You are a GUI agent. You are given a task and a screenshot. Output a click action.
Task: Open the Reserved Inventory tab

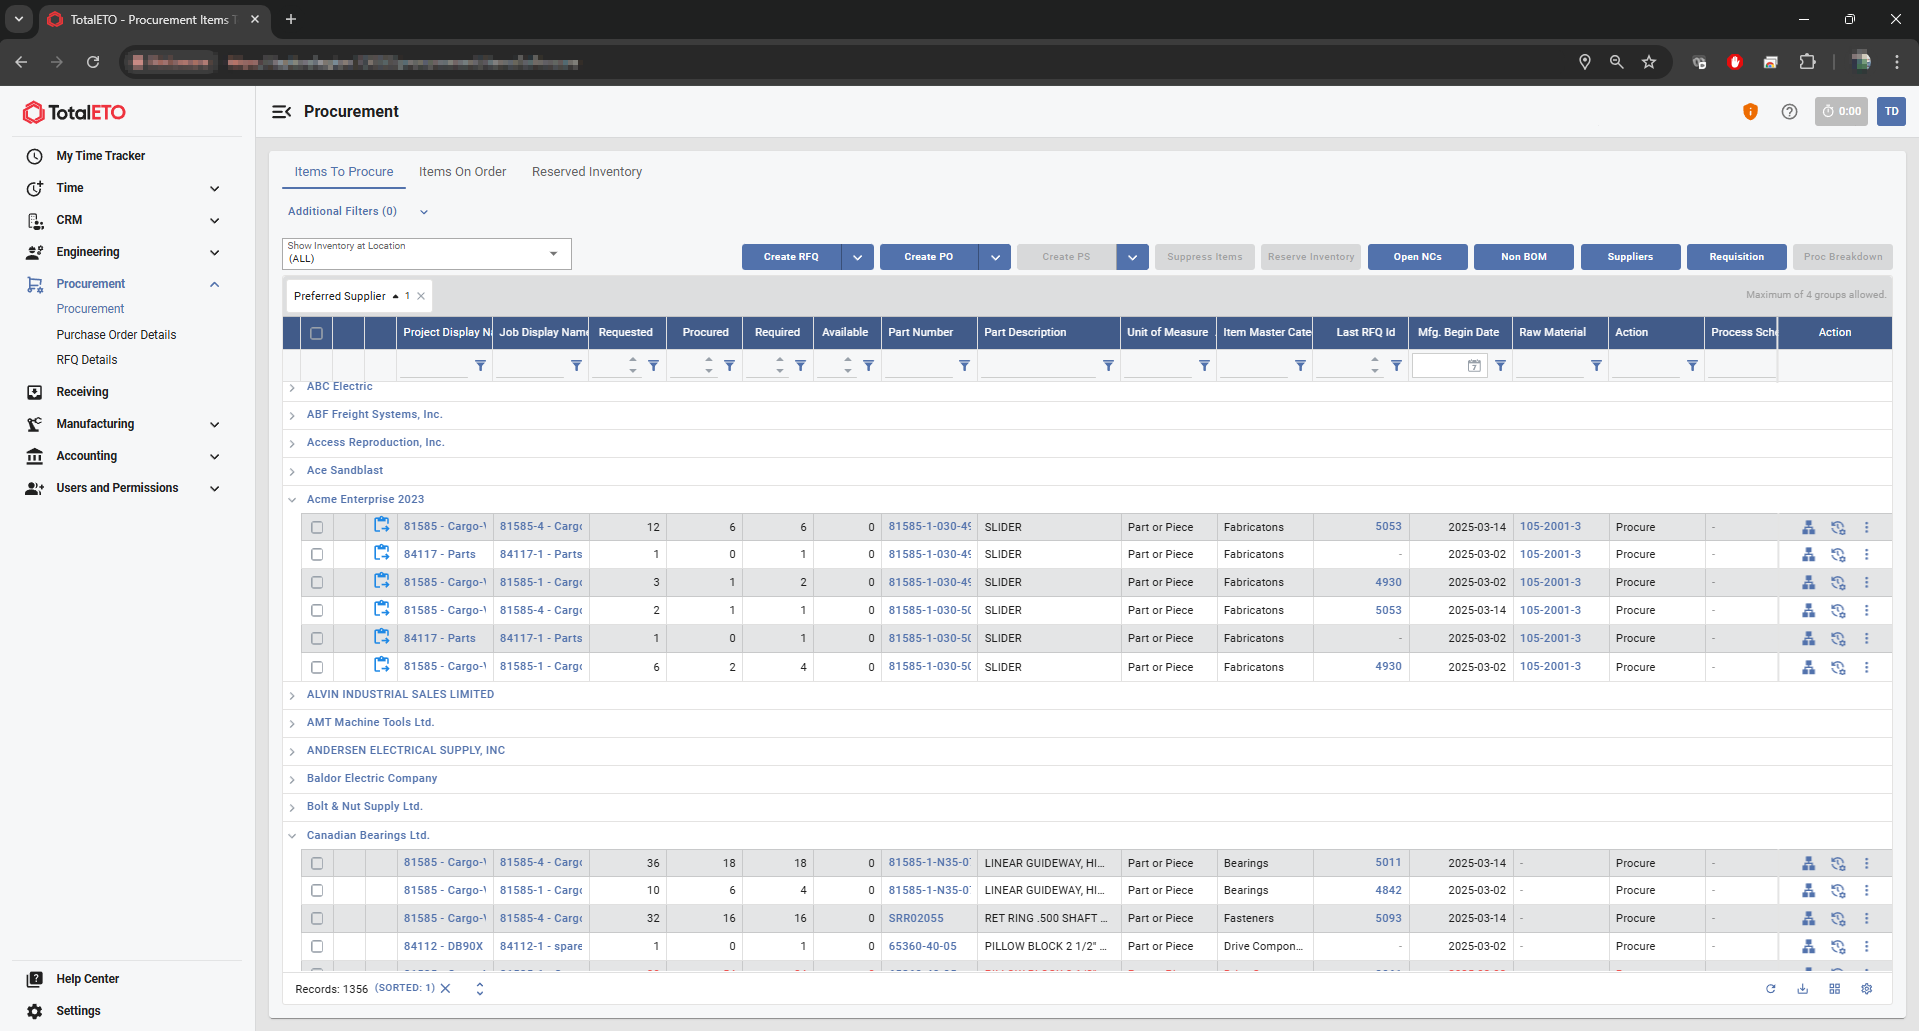(587, 172)
